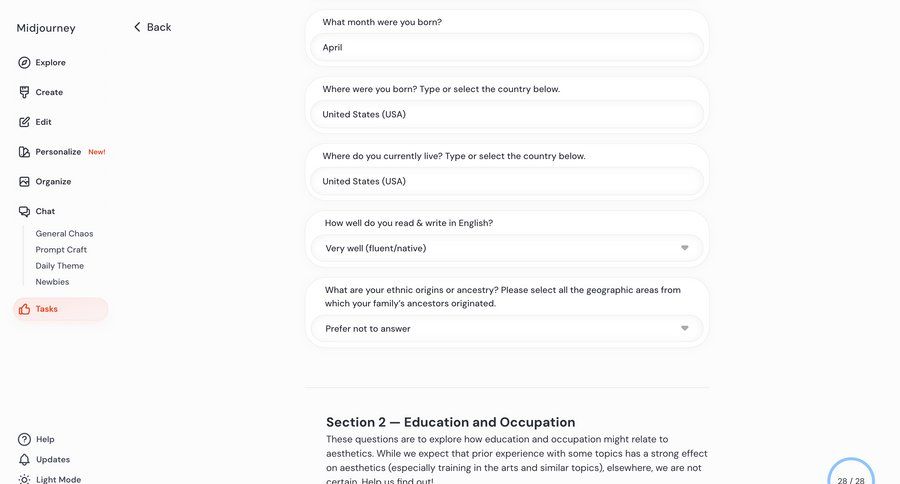Image resolution: width=900 pixels, height=484 pixels.
Task: Open the birth month field showing April
Action: tap(506, 47)
